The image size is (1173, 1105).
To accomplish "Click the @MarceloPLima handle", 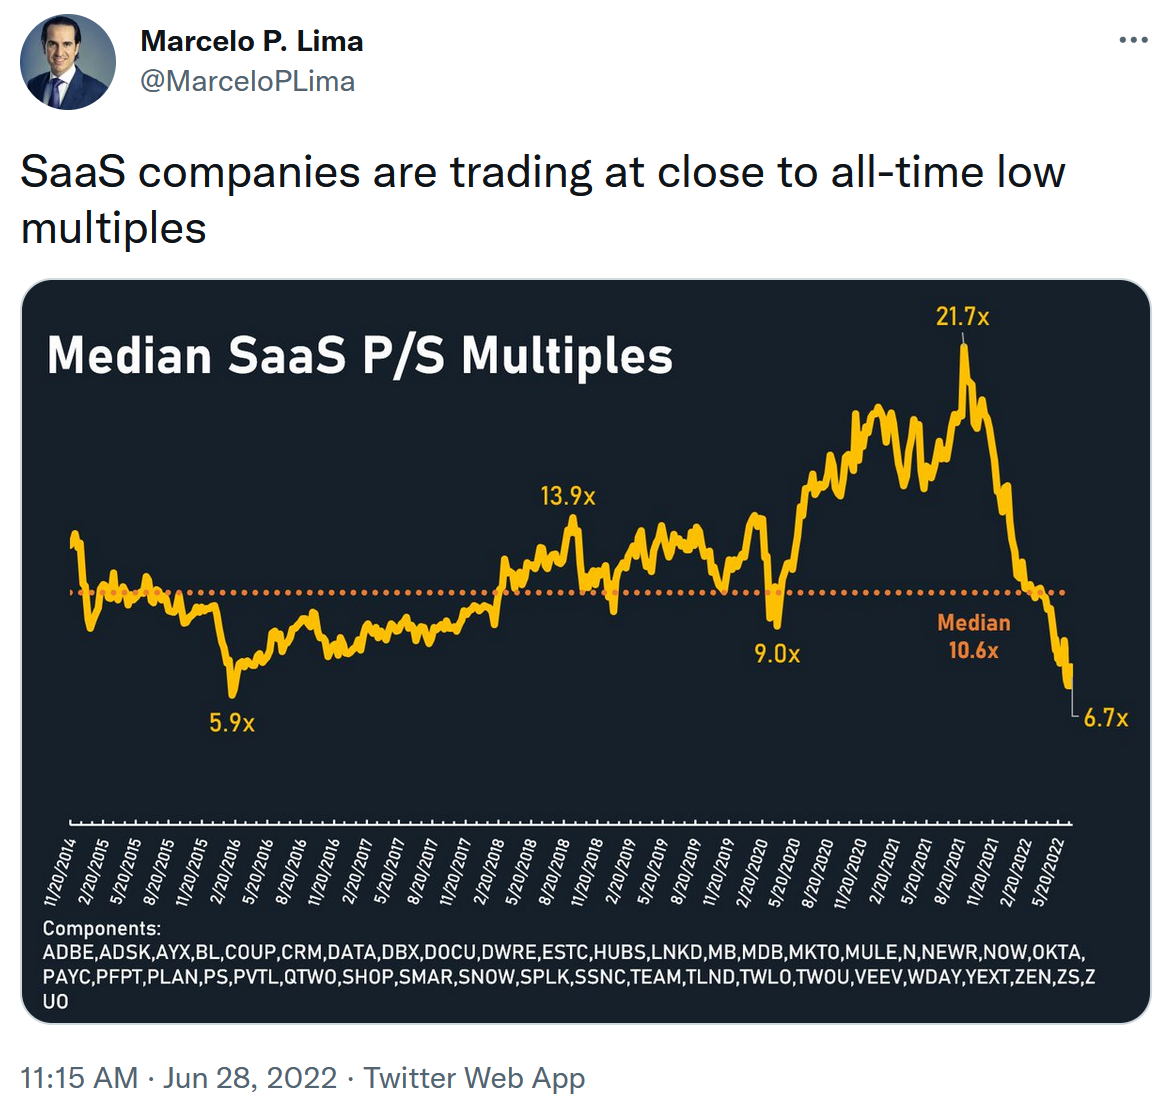I will (x=247, y=81).
